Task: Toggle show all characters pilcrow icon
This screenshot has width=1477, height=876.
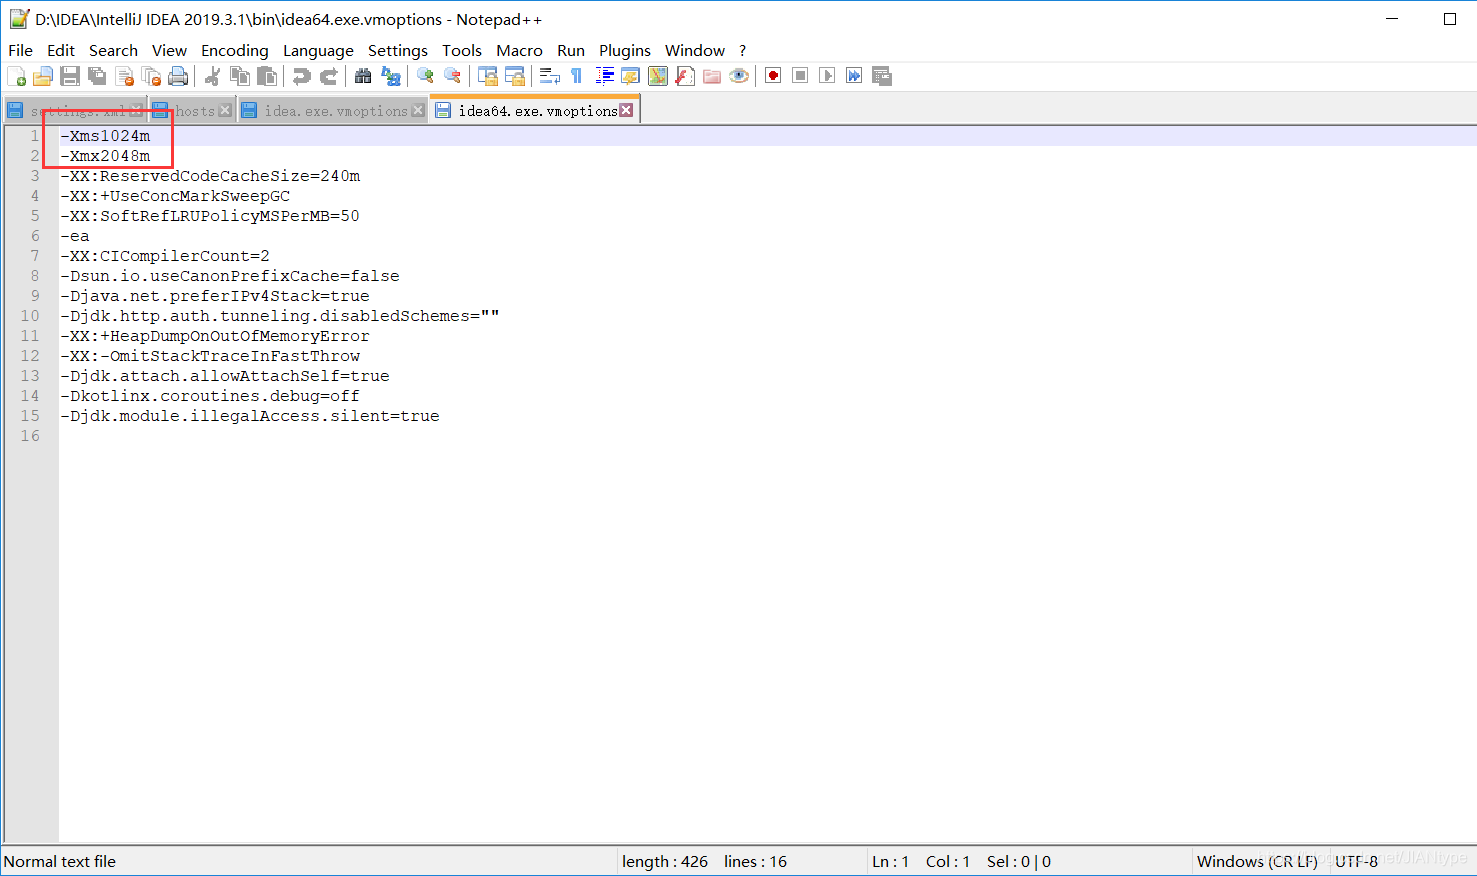Action: click(x=576, y=76)
